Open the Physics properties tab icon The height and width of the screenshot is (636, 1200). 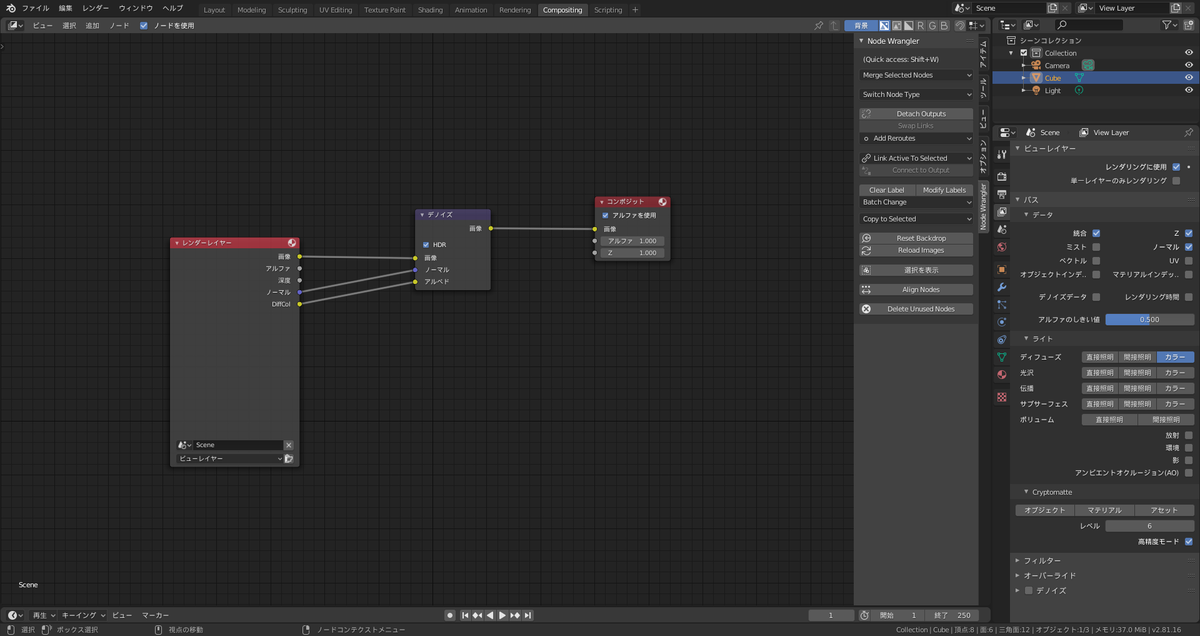point(1002,322)
